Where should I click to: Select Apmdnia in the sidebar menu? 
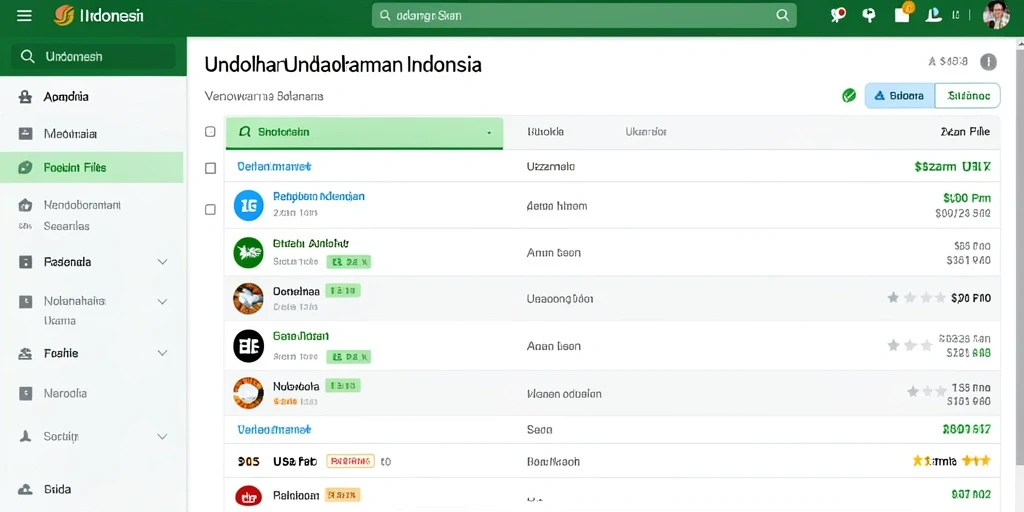66,97
